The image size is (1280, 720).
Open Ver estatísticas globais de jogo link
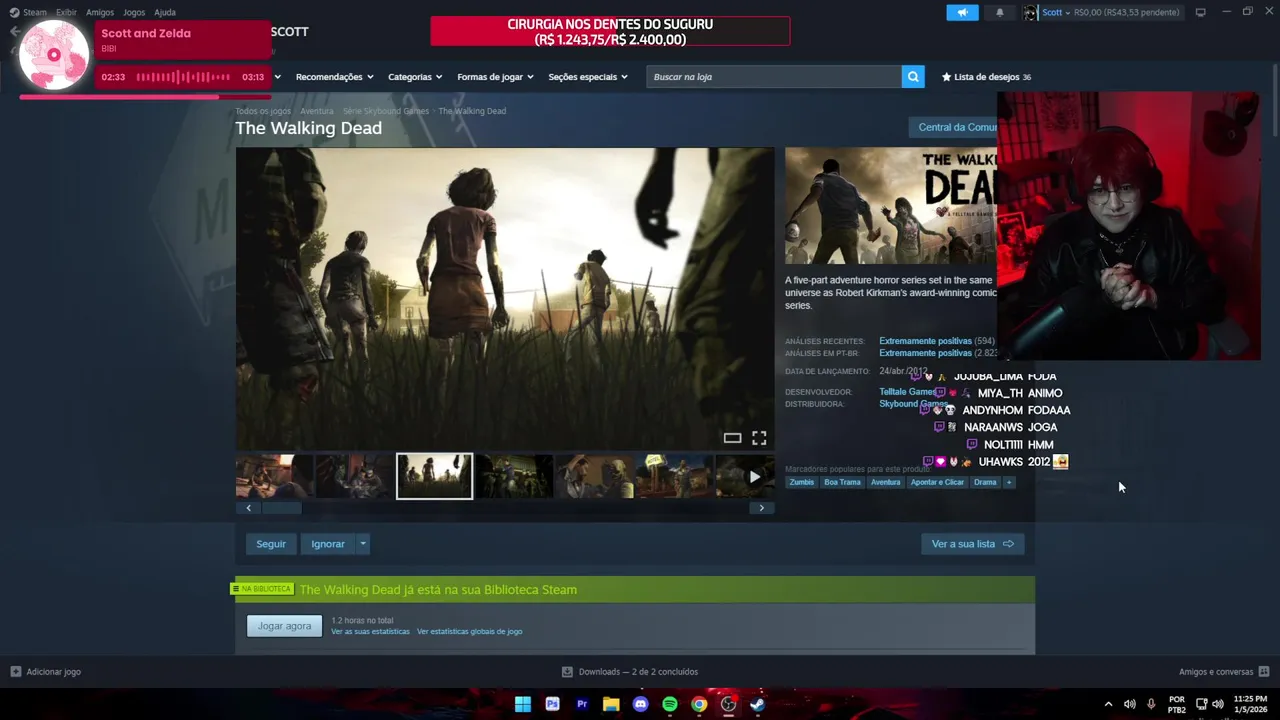pos(469,632)
